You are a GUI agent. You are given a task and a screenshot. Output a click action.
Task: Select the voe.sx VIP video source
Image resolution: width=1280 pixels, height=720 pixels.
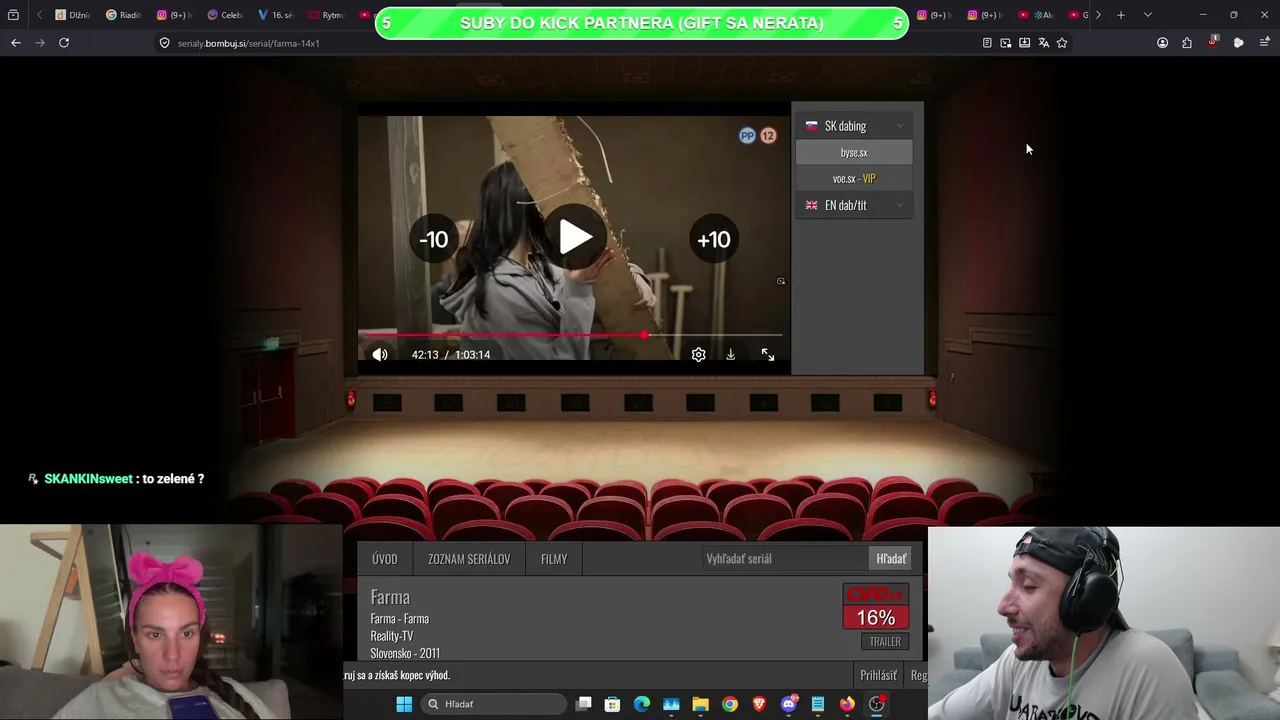click(x=854, y=179)
